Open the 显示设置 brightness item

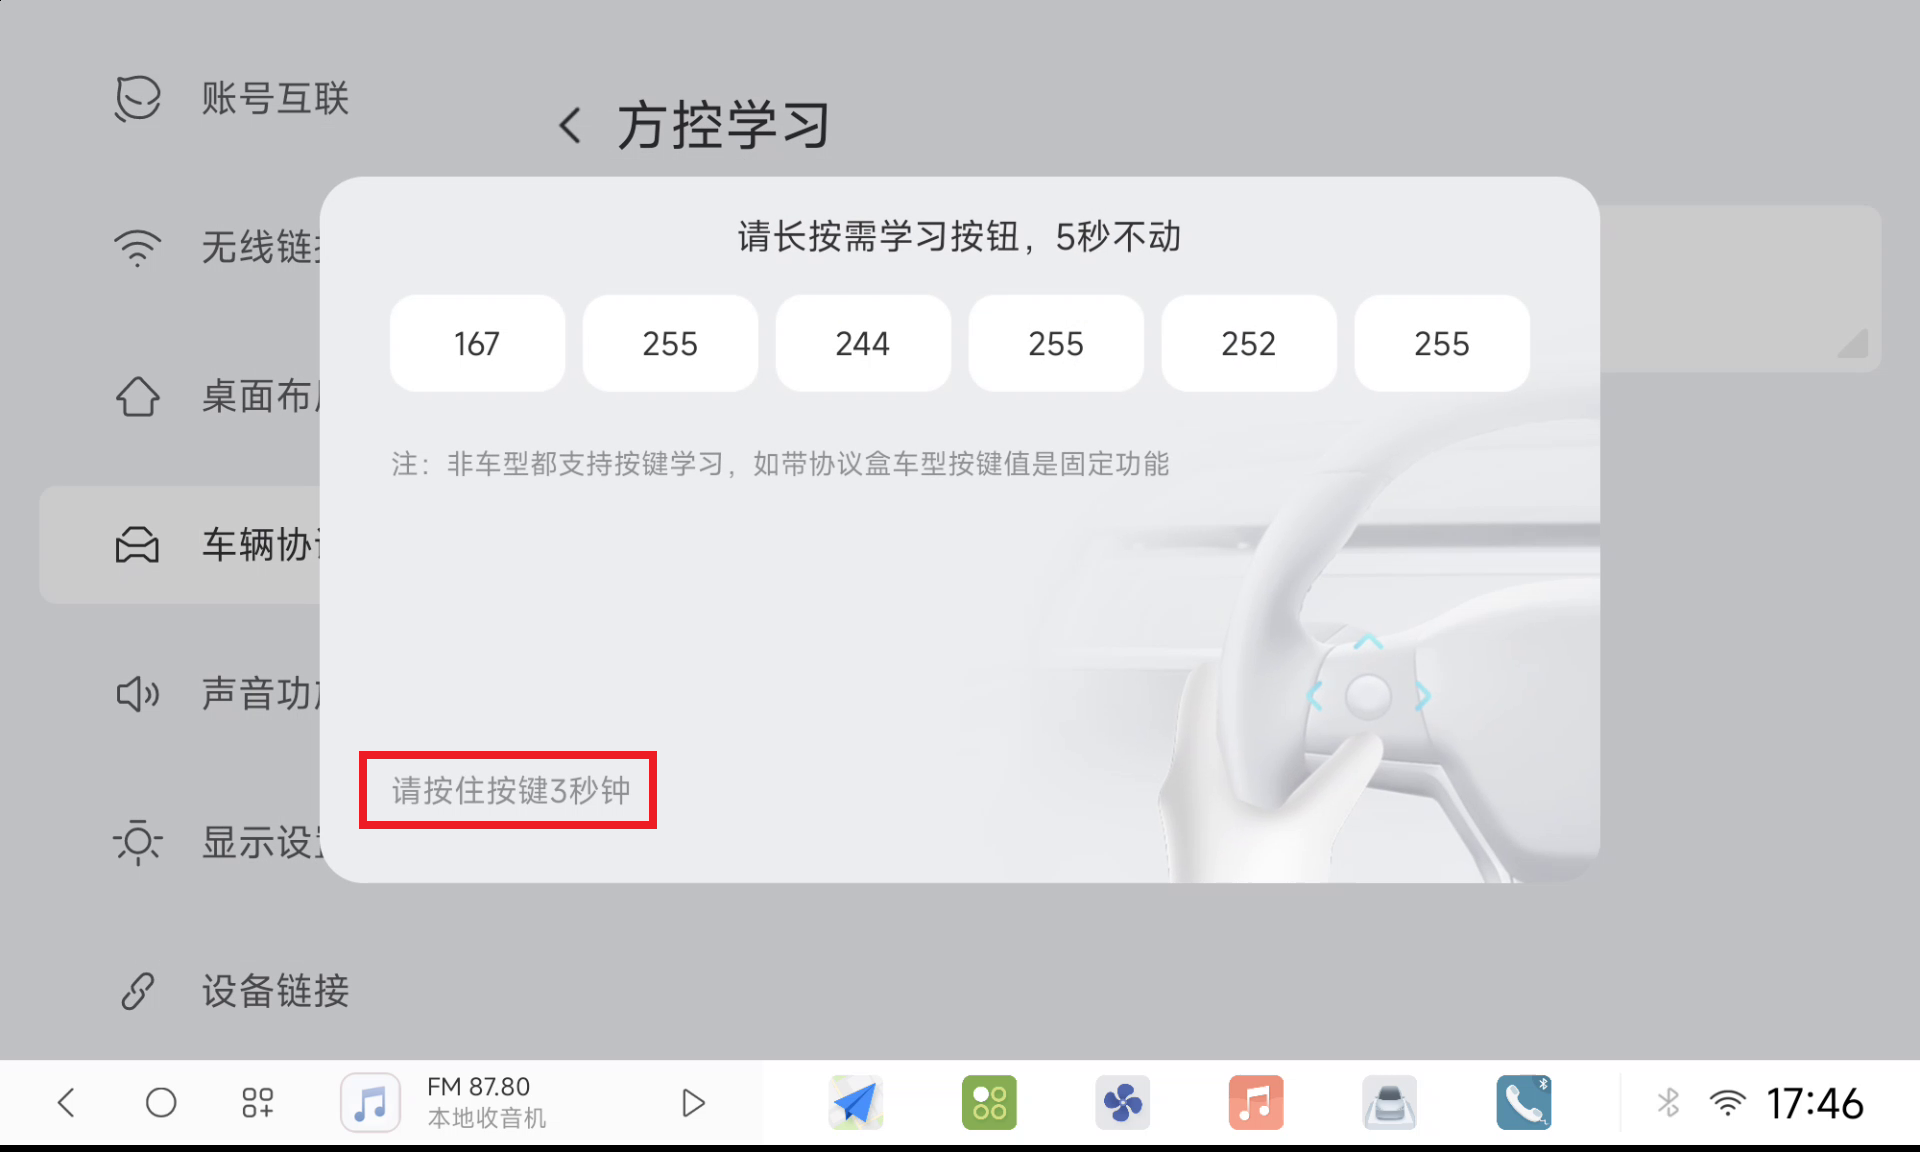click(137, 842)
